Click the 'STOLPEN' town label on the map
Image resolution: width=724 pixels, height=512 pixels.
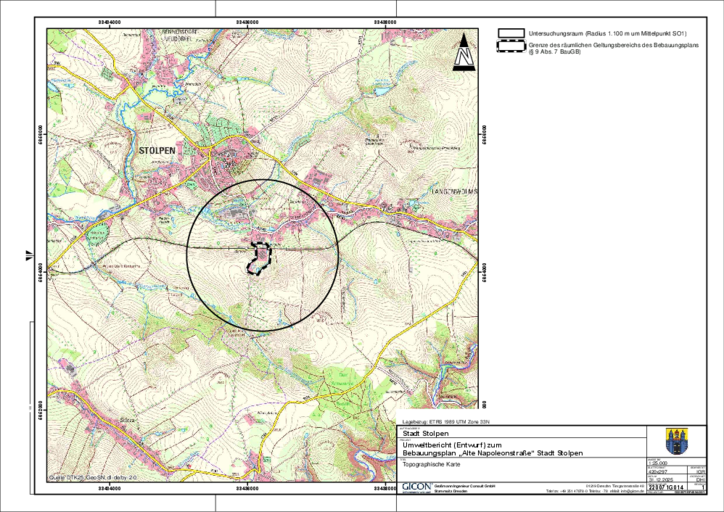[157, 151]
